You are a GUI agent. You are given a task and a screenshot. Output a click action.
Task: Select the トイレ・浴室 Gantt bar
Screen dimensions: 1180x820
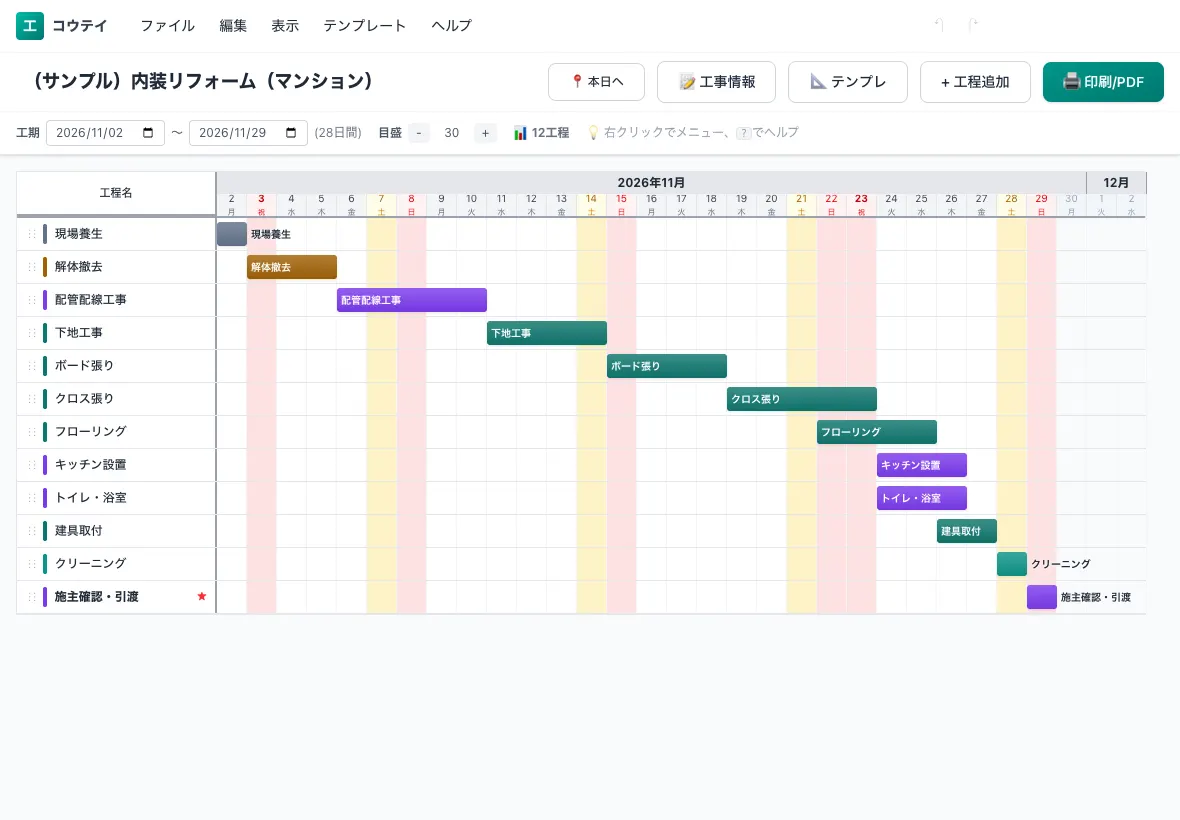click(x=922, y=498)
